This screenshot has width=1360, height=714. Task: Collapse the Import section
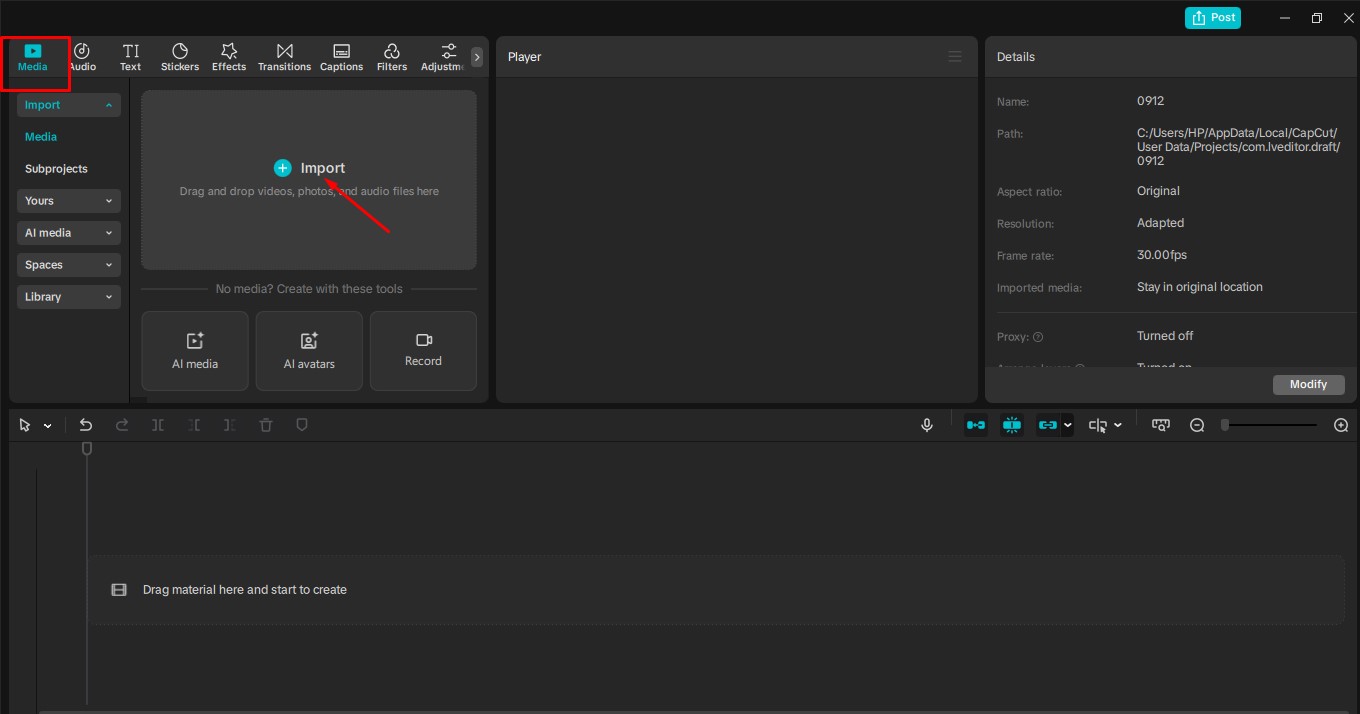click(68, 104)
